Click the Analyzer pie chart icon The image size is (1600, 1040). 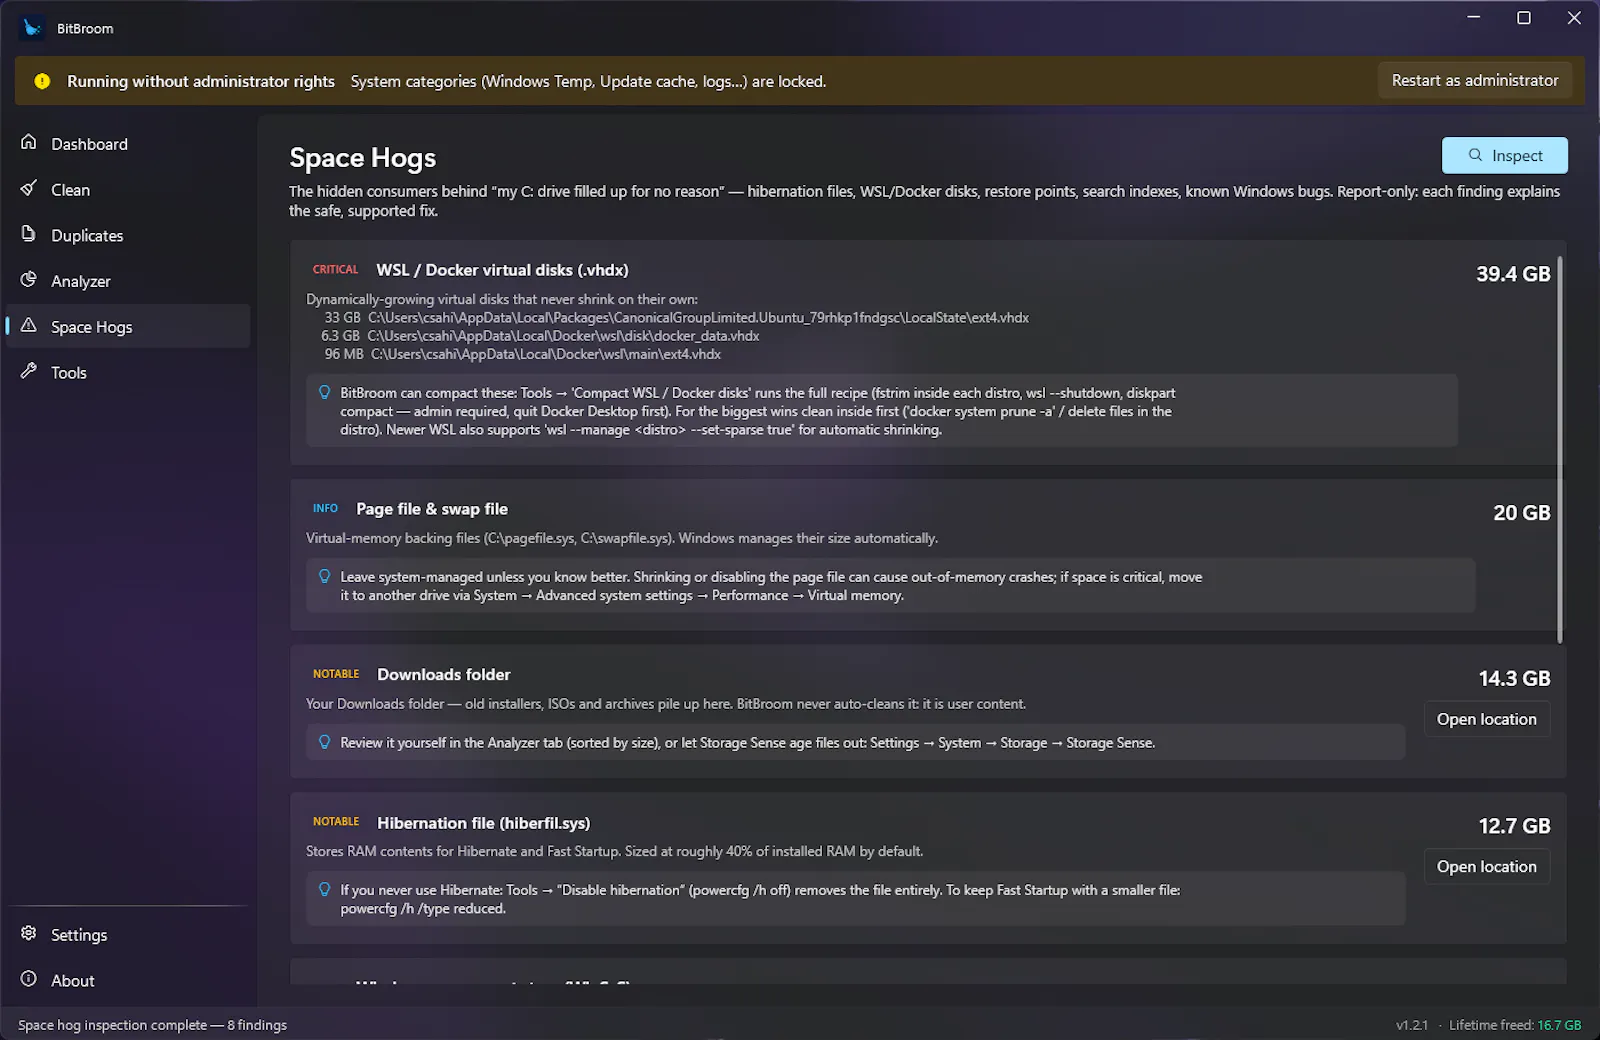coord(29,280)
